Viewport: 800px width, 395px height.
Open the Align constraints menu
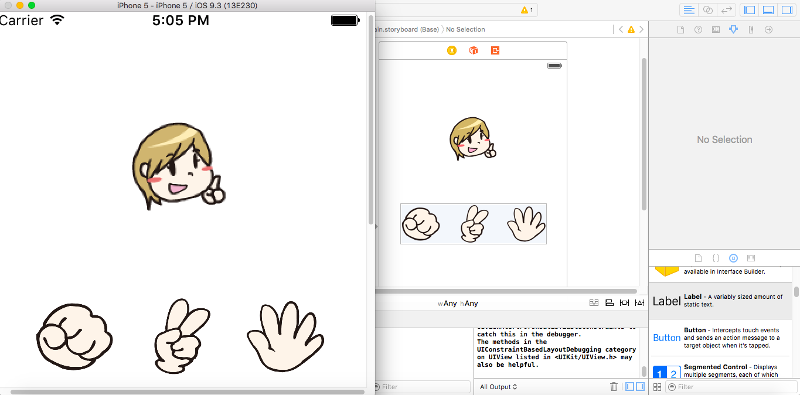point(609,302)
